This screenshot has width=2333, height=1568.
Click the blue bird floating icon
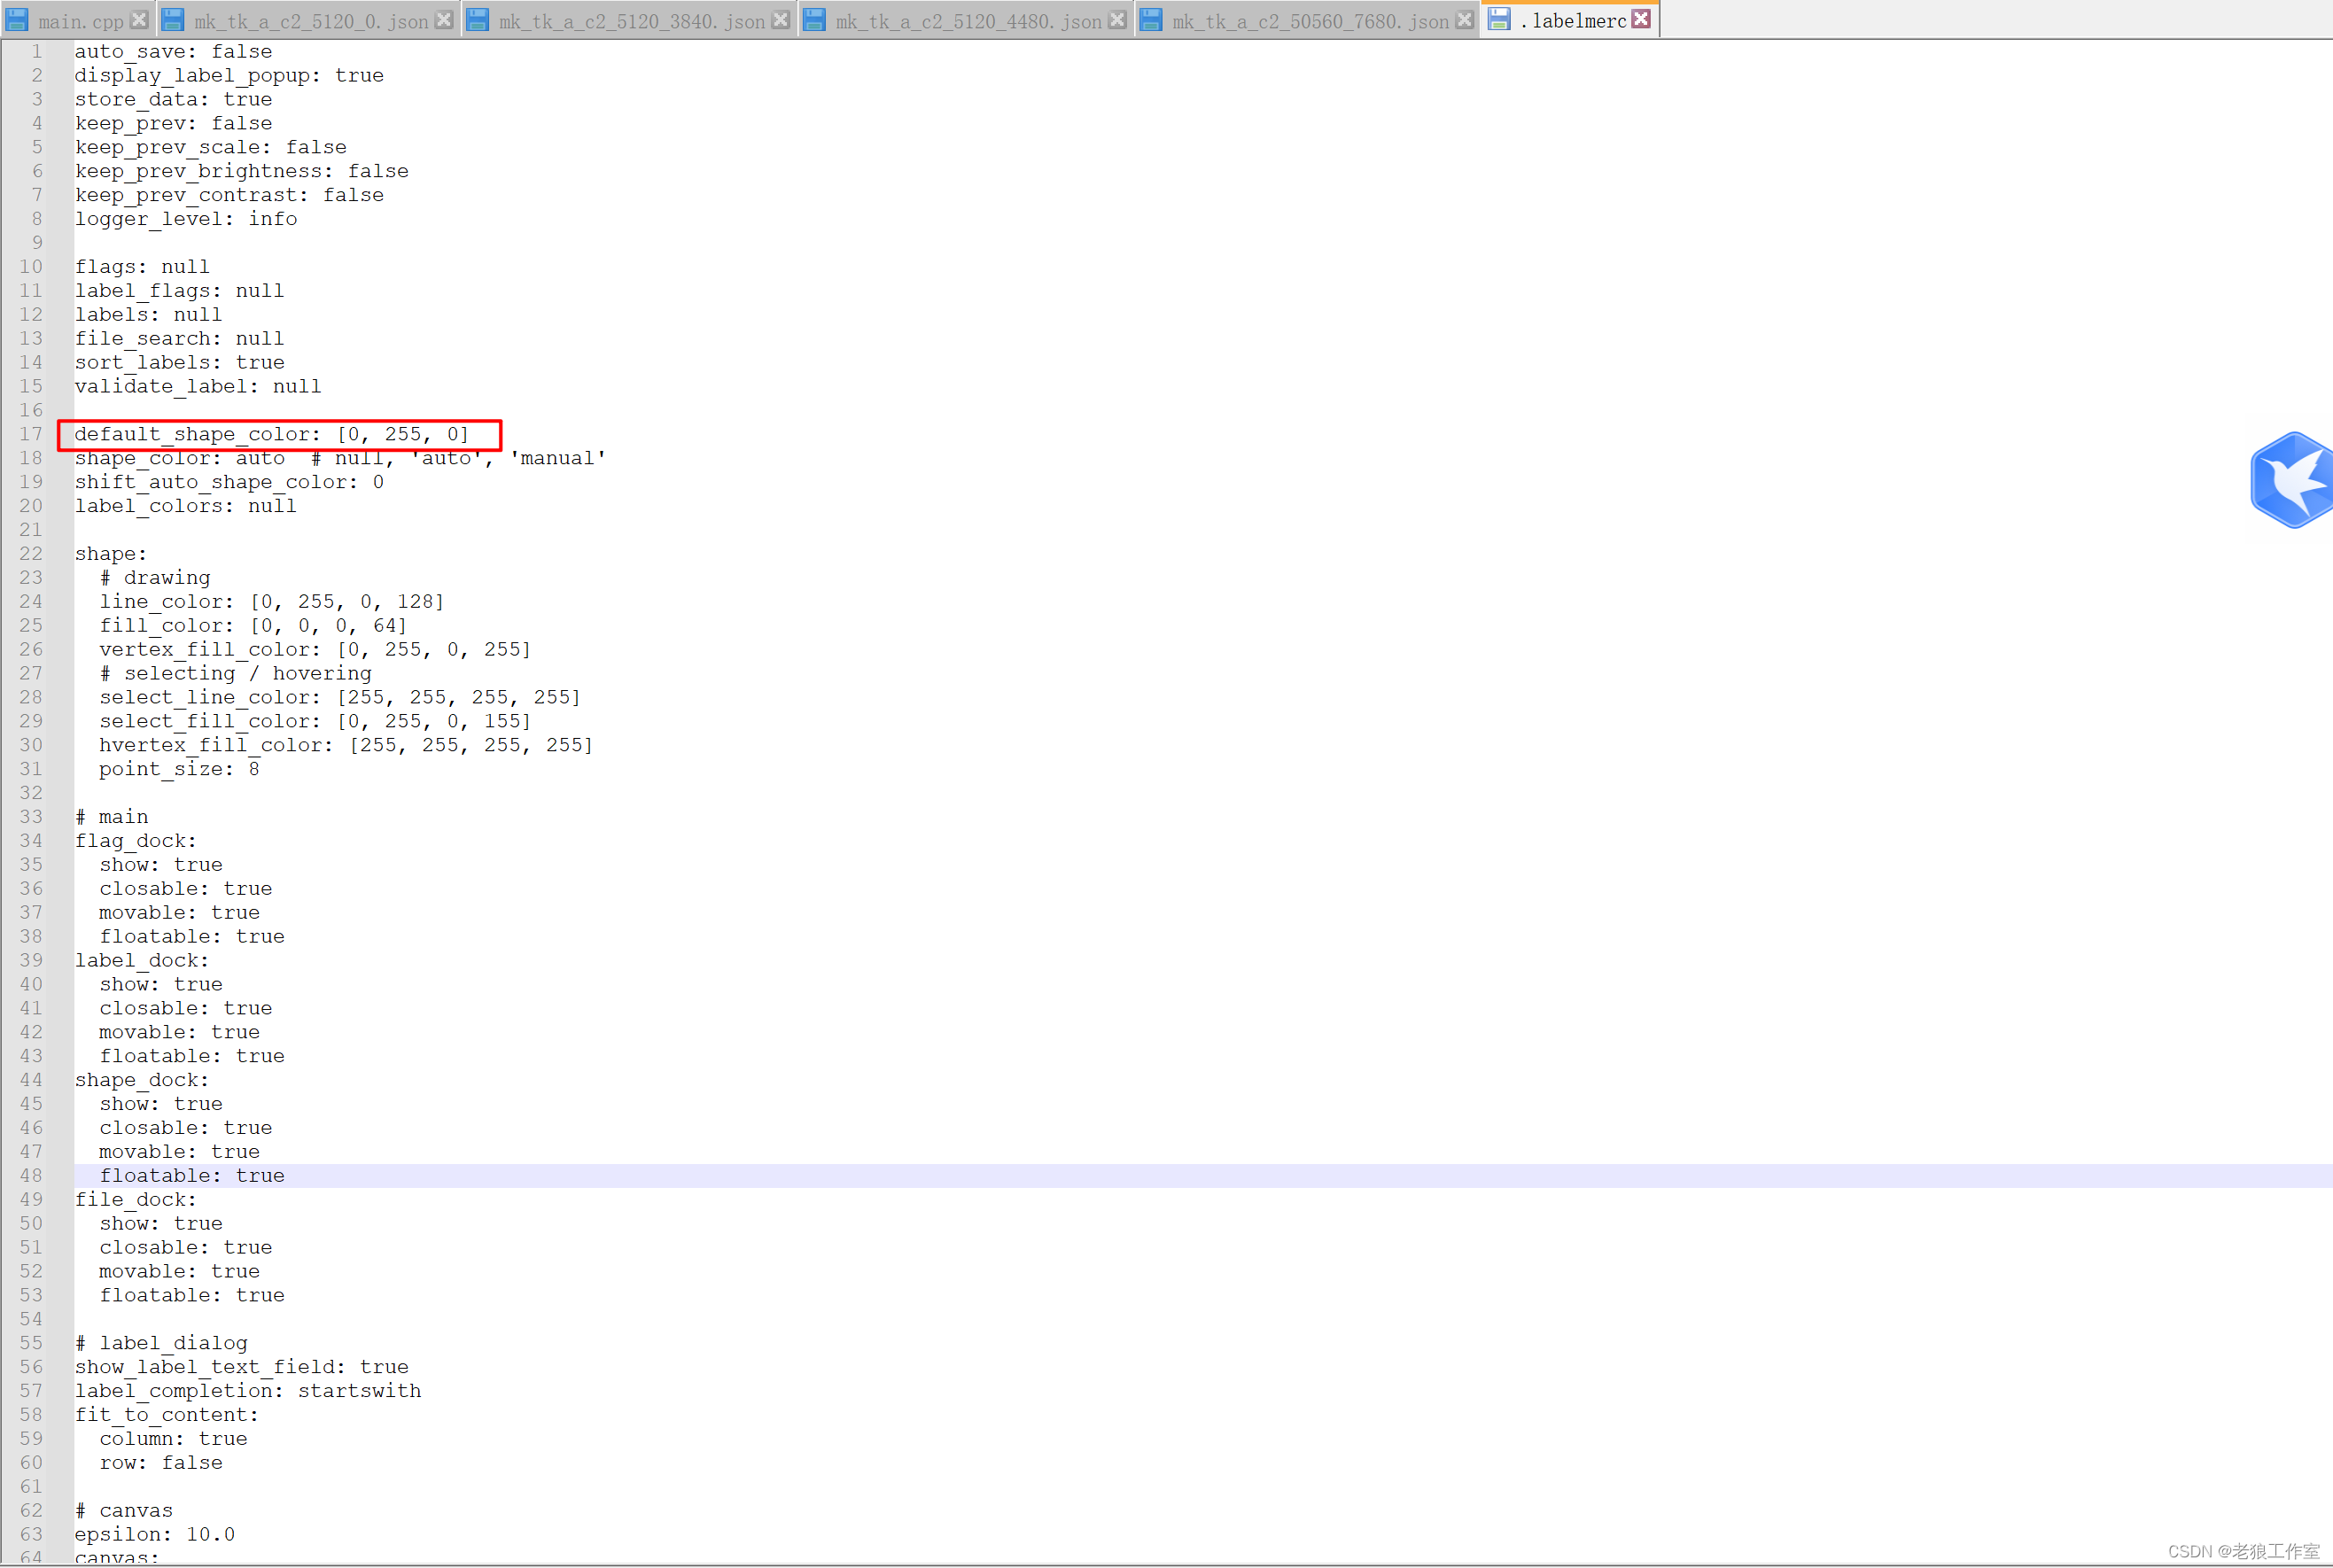2293,480
